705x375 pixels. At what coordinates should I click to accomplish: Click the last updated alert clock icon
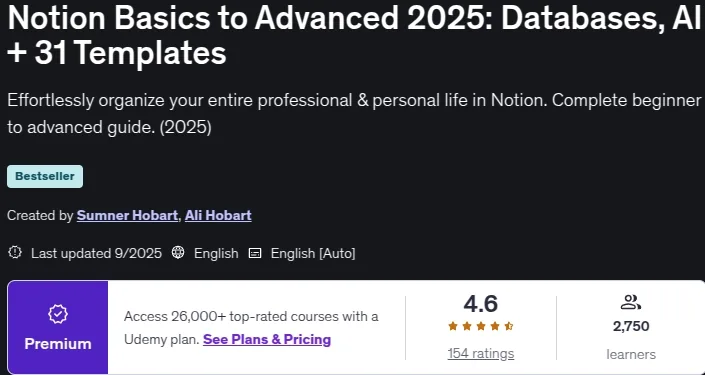(15, 253)
